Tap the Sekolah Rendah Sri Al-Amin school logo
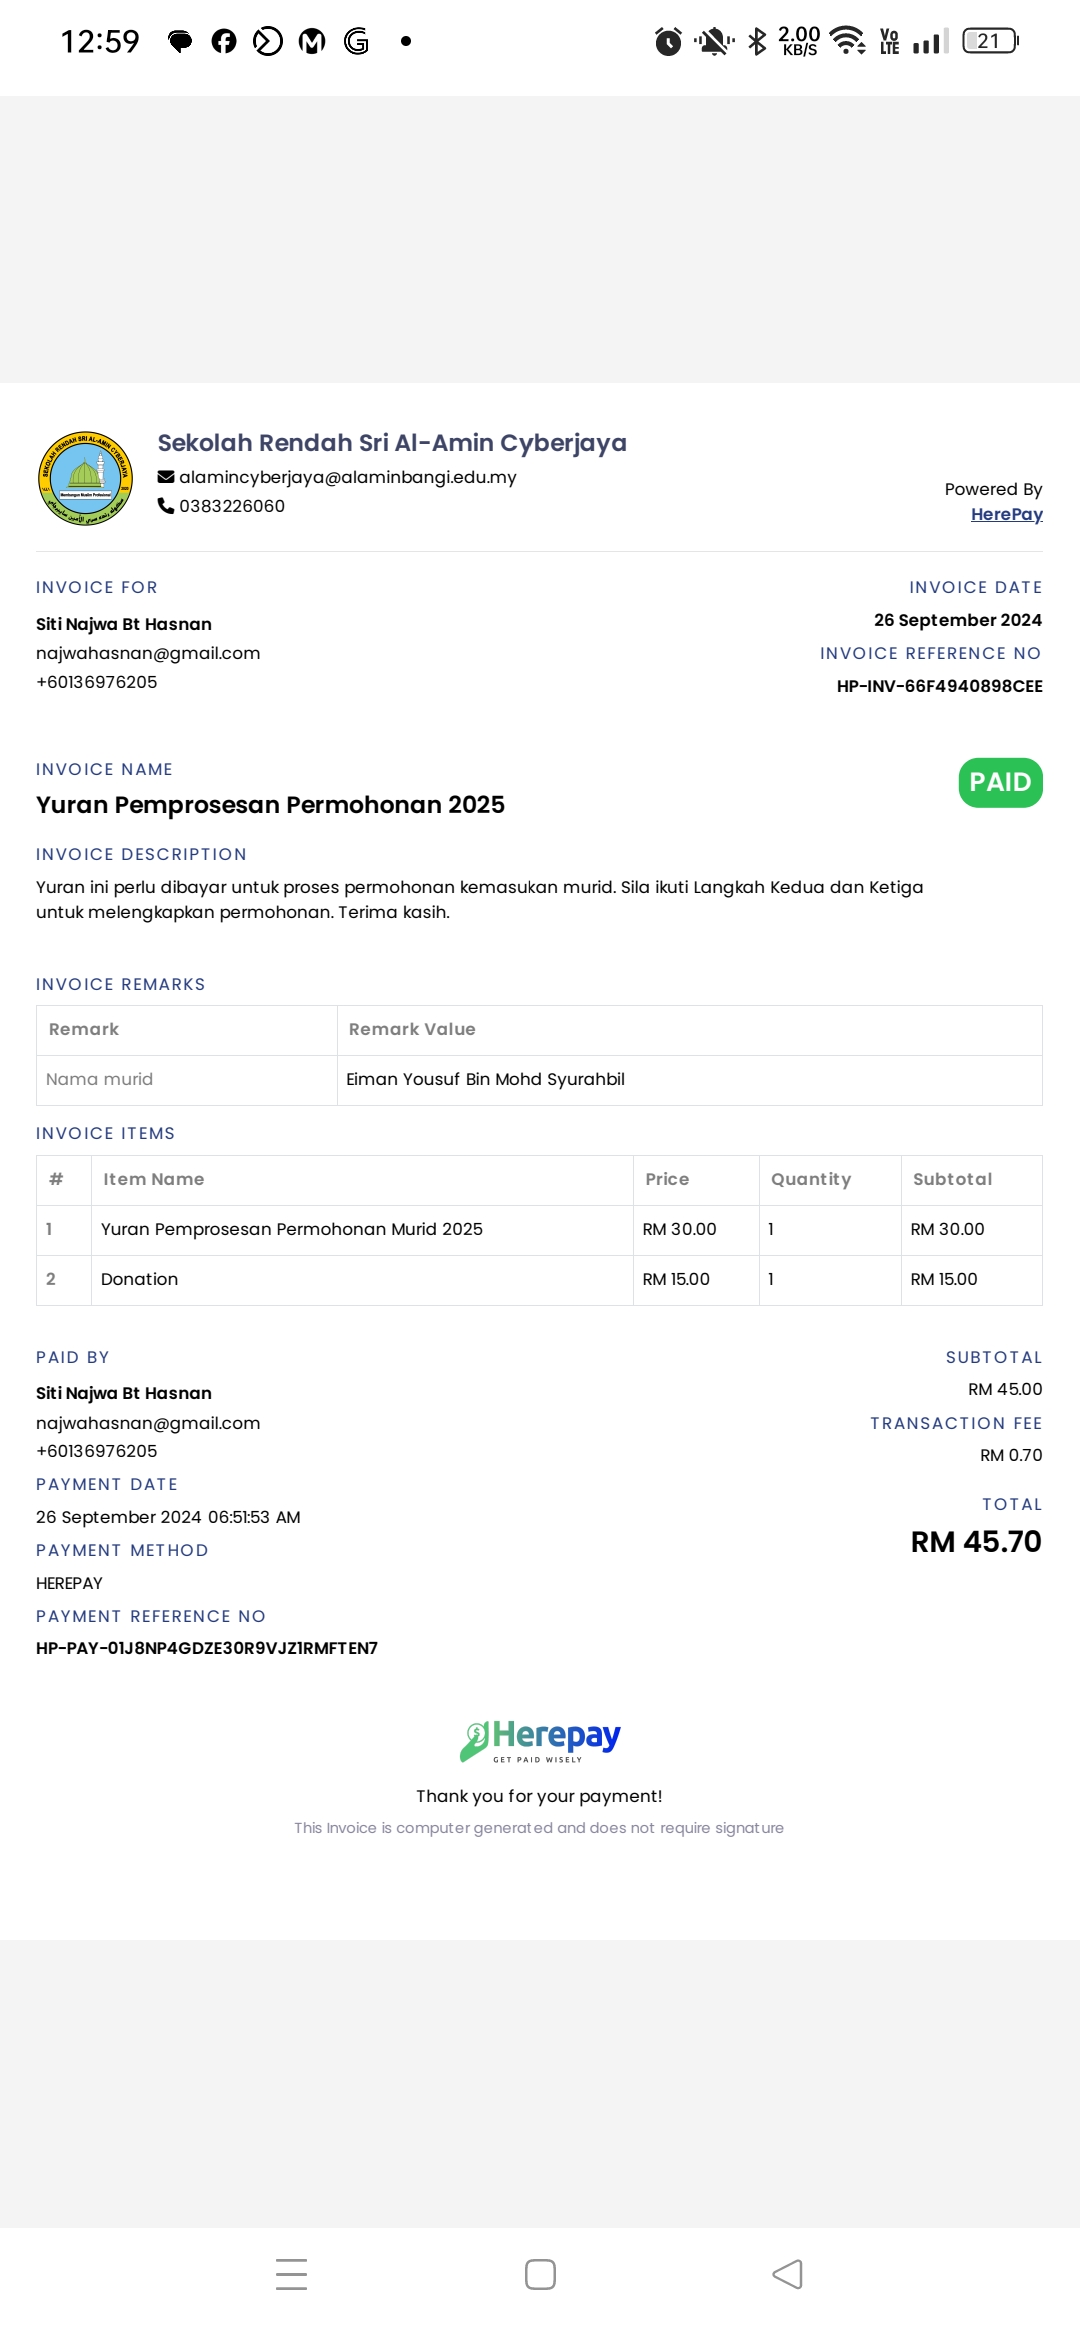The image size is (1080, 2340). 85,478
